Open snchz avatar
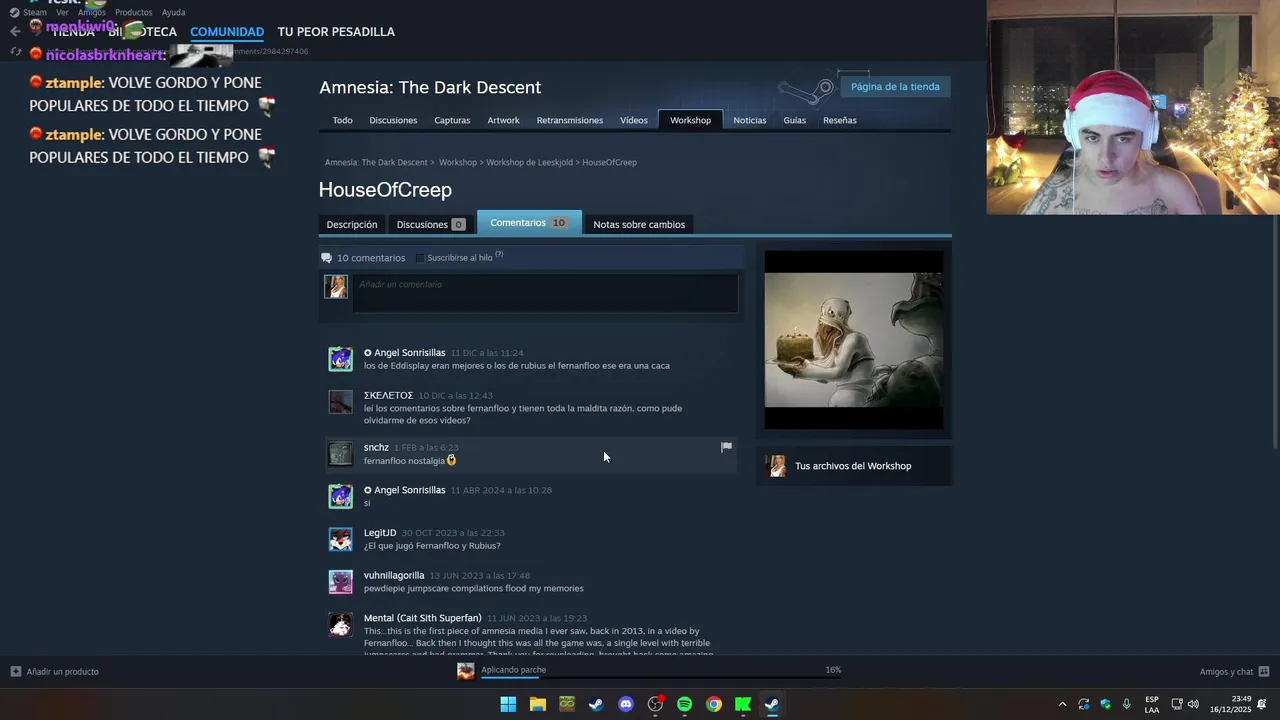1280x720 pixels. coord(341,454)
